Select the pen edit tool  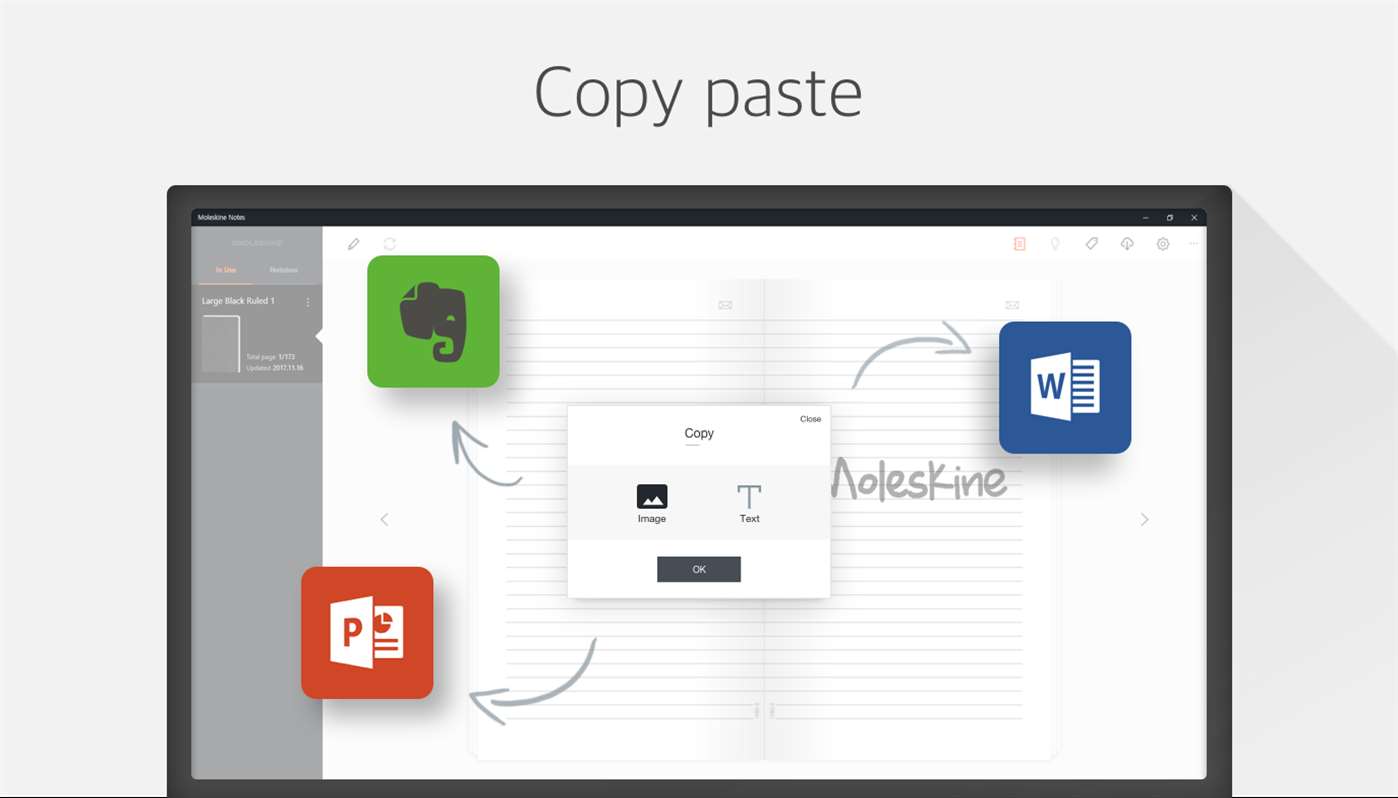(x=353, y=244)
